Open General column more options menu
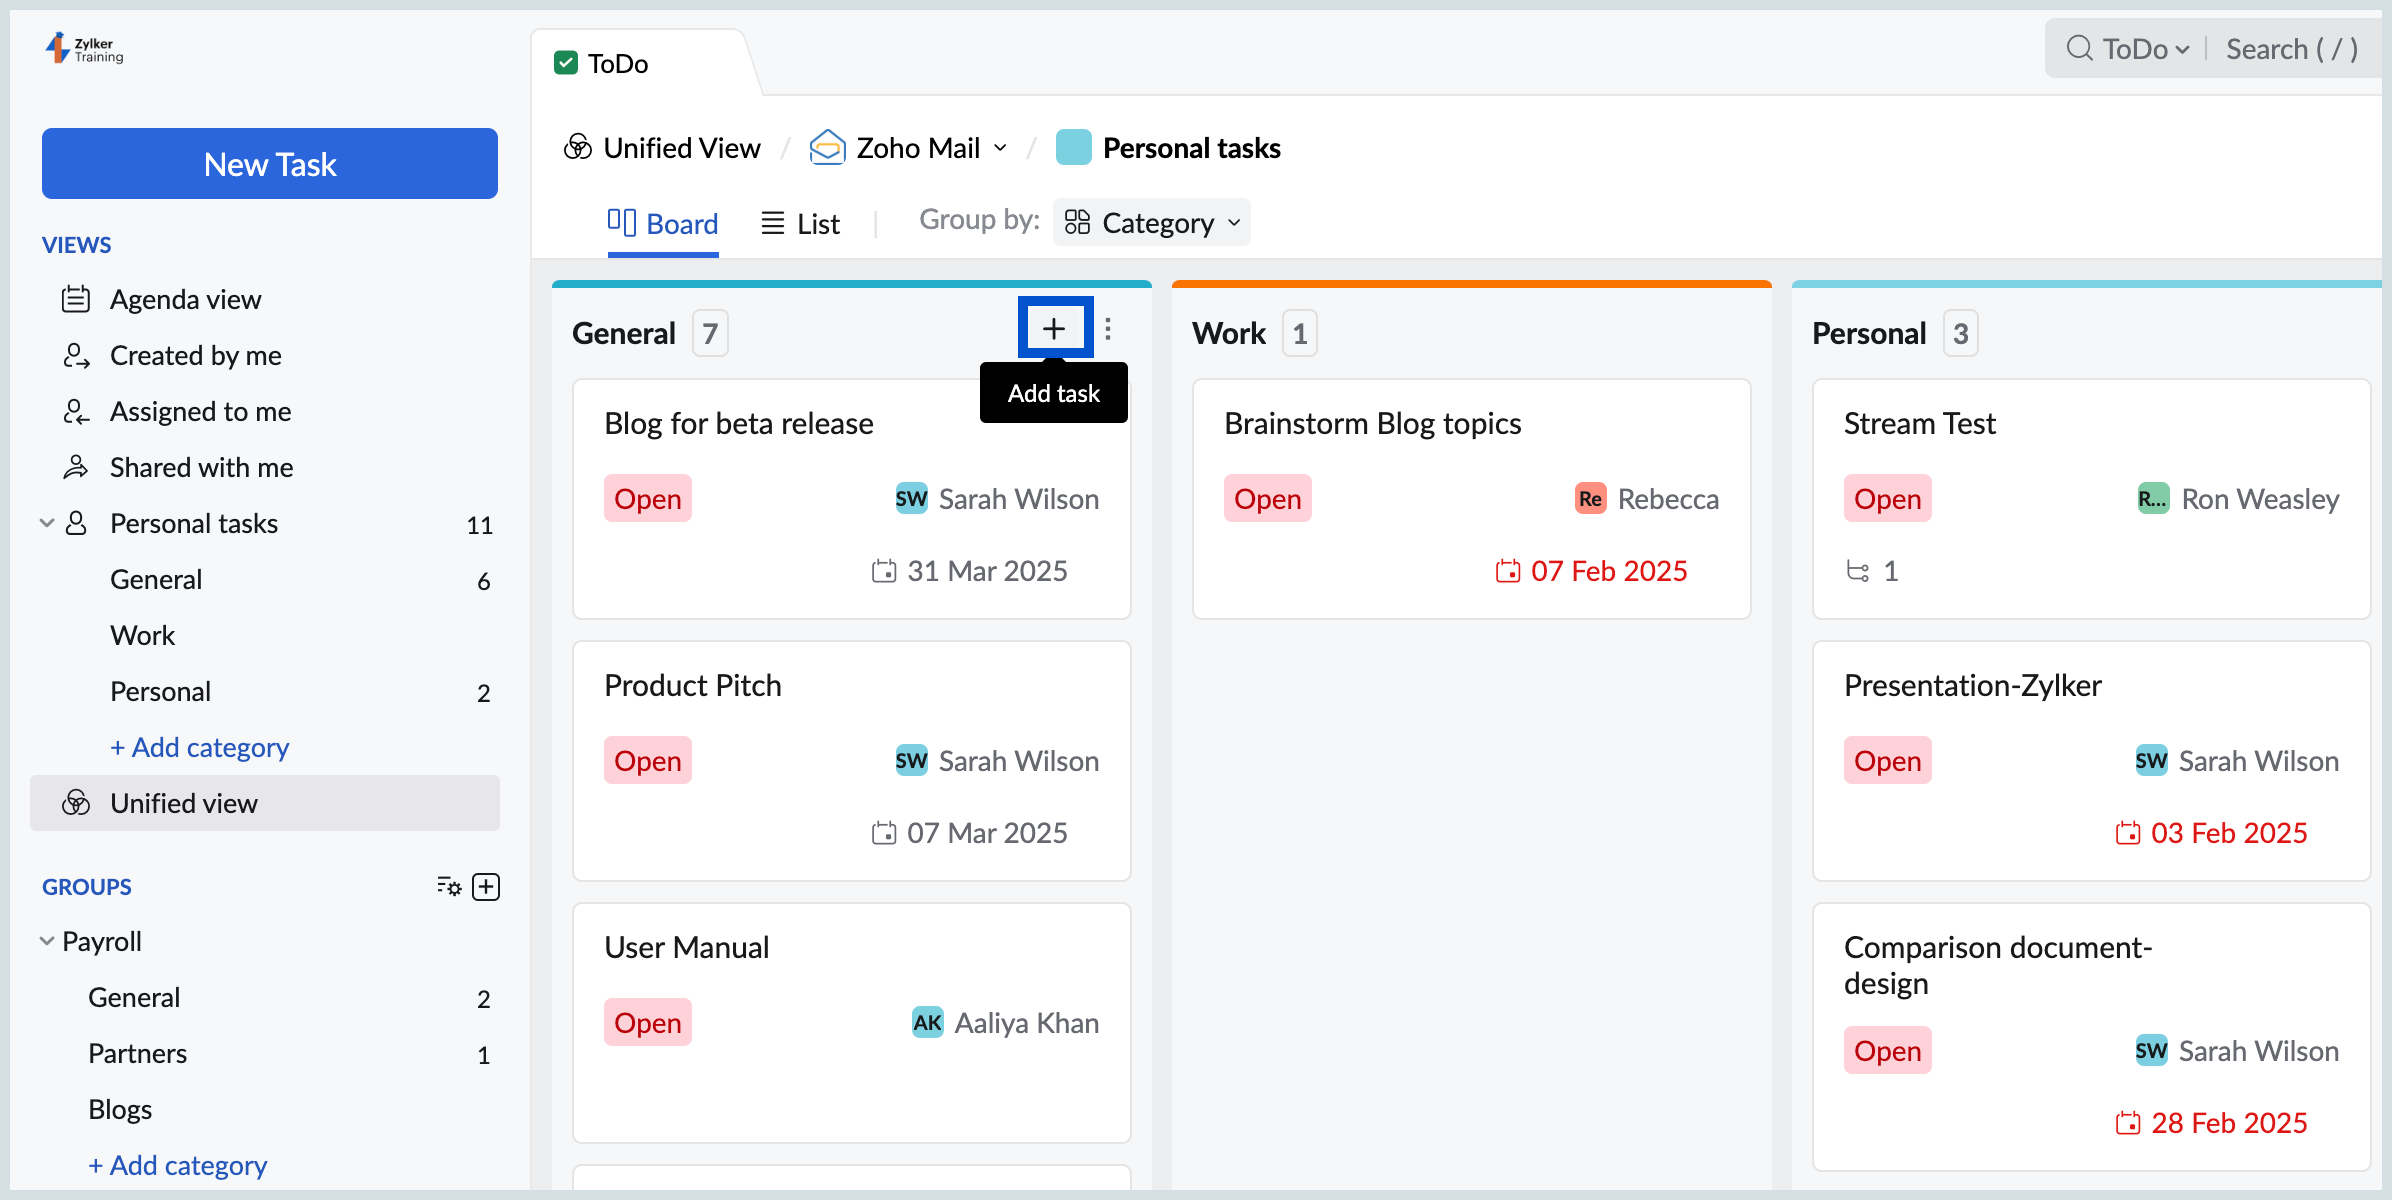 tap(1108, 329)
